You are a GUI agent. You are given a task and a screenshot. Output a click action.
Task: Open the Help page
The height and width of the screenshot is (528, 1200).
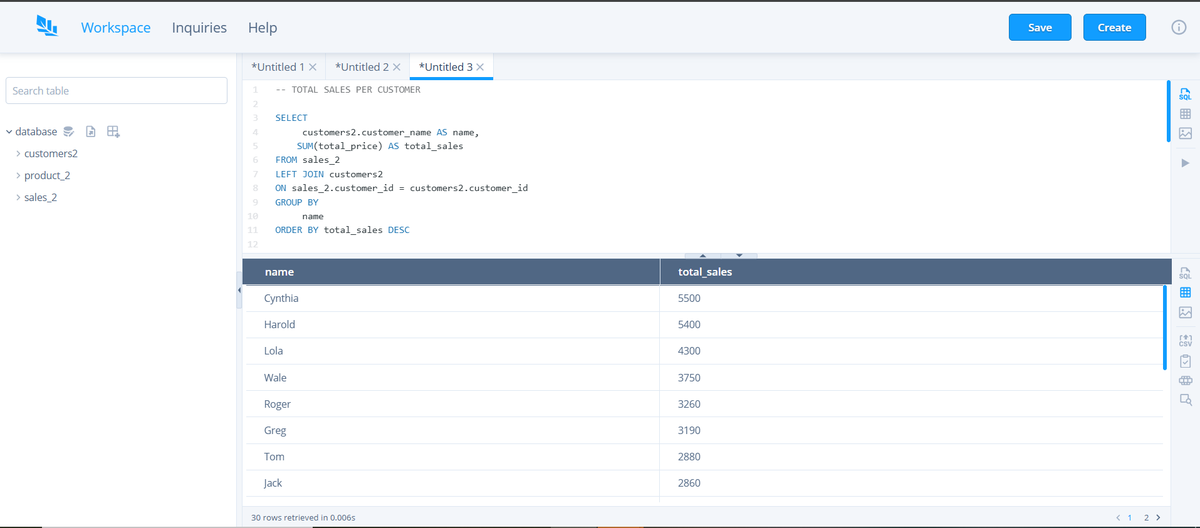point(263,28)
